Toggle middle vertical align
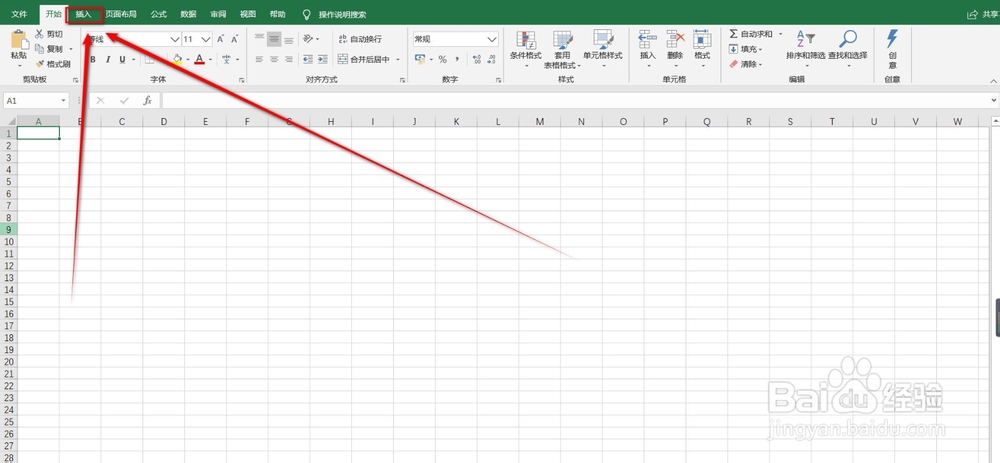The height and width of the screenshot is (463, 1000). tap(274, 39)
